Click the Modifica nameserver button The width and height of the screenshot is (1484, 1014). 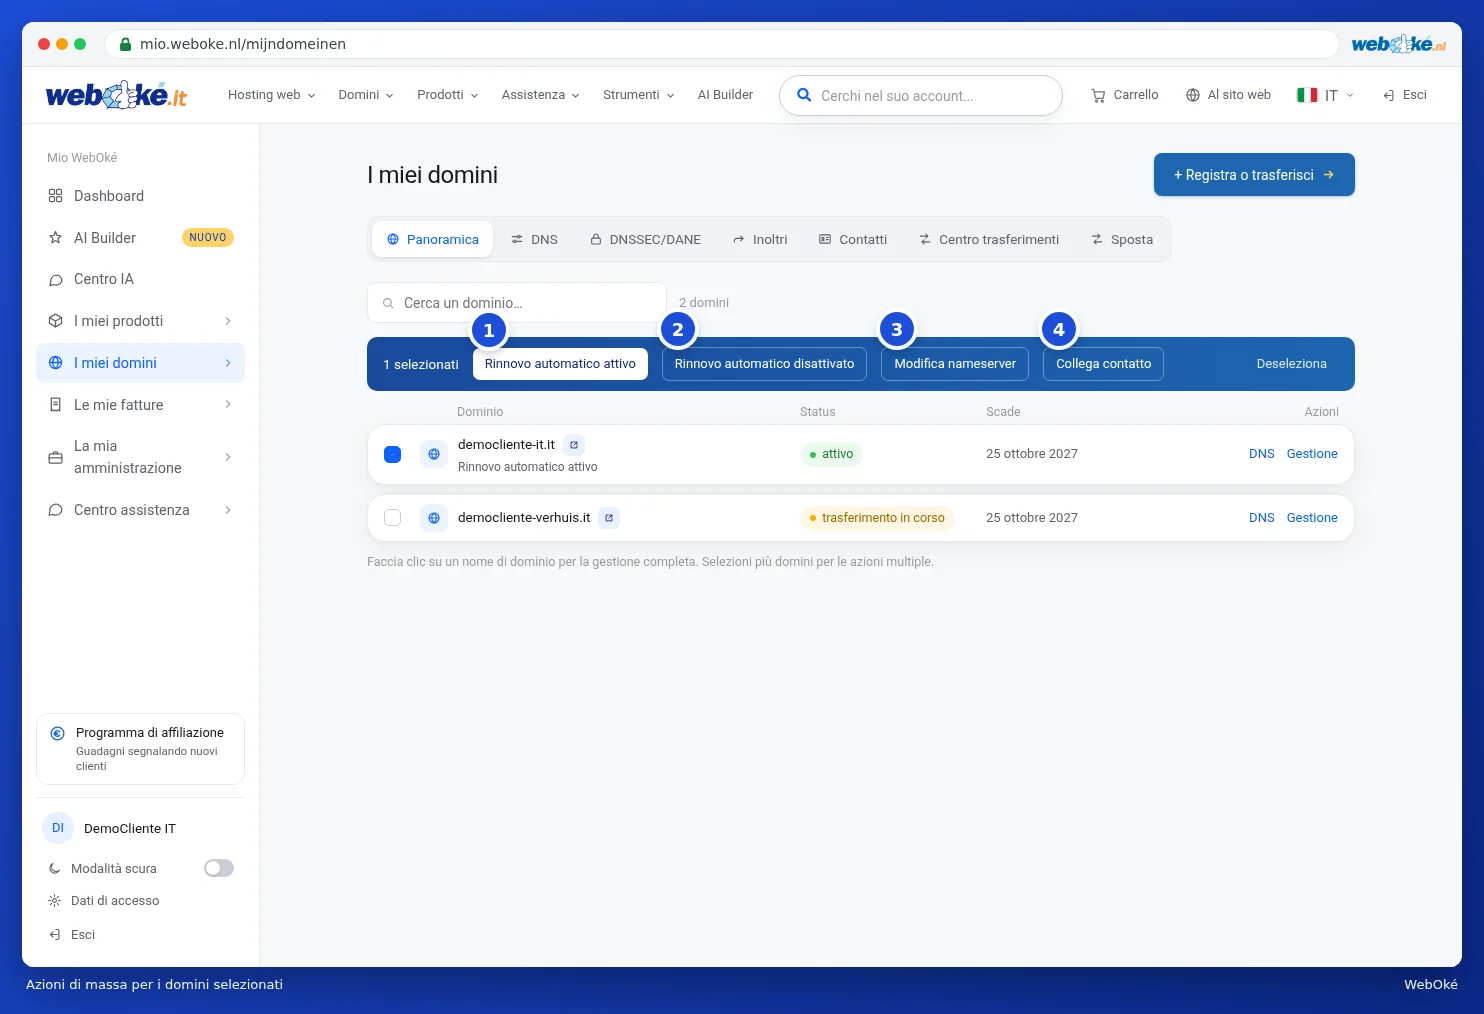955,364
